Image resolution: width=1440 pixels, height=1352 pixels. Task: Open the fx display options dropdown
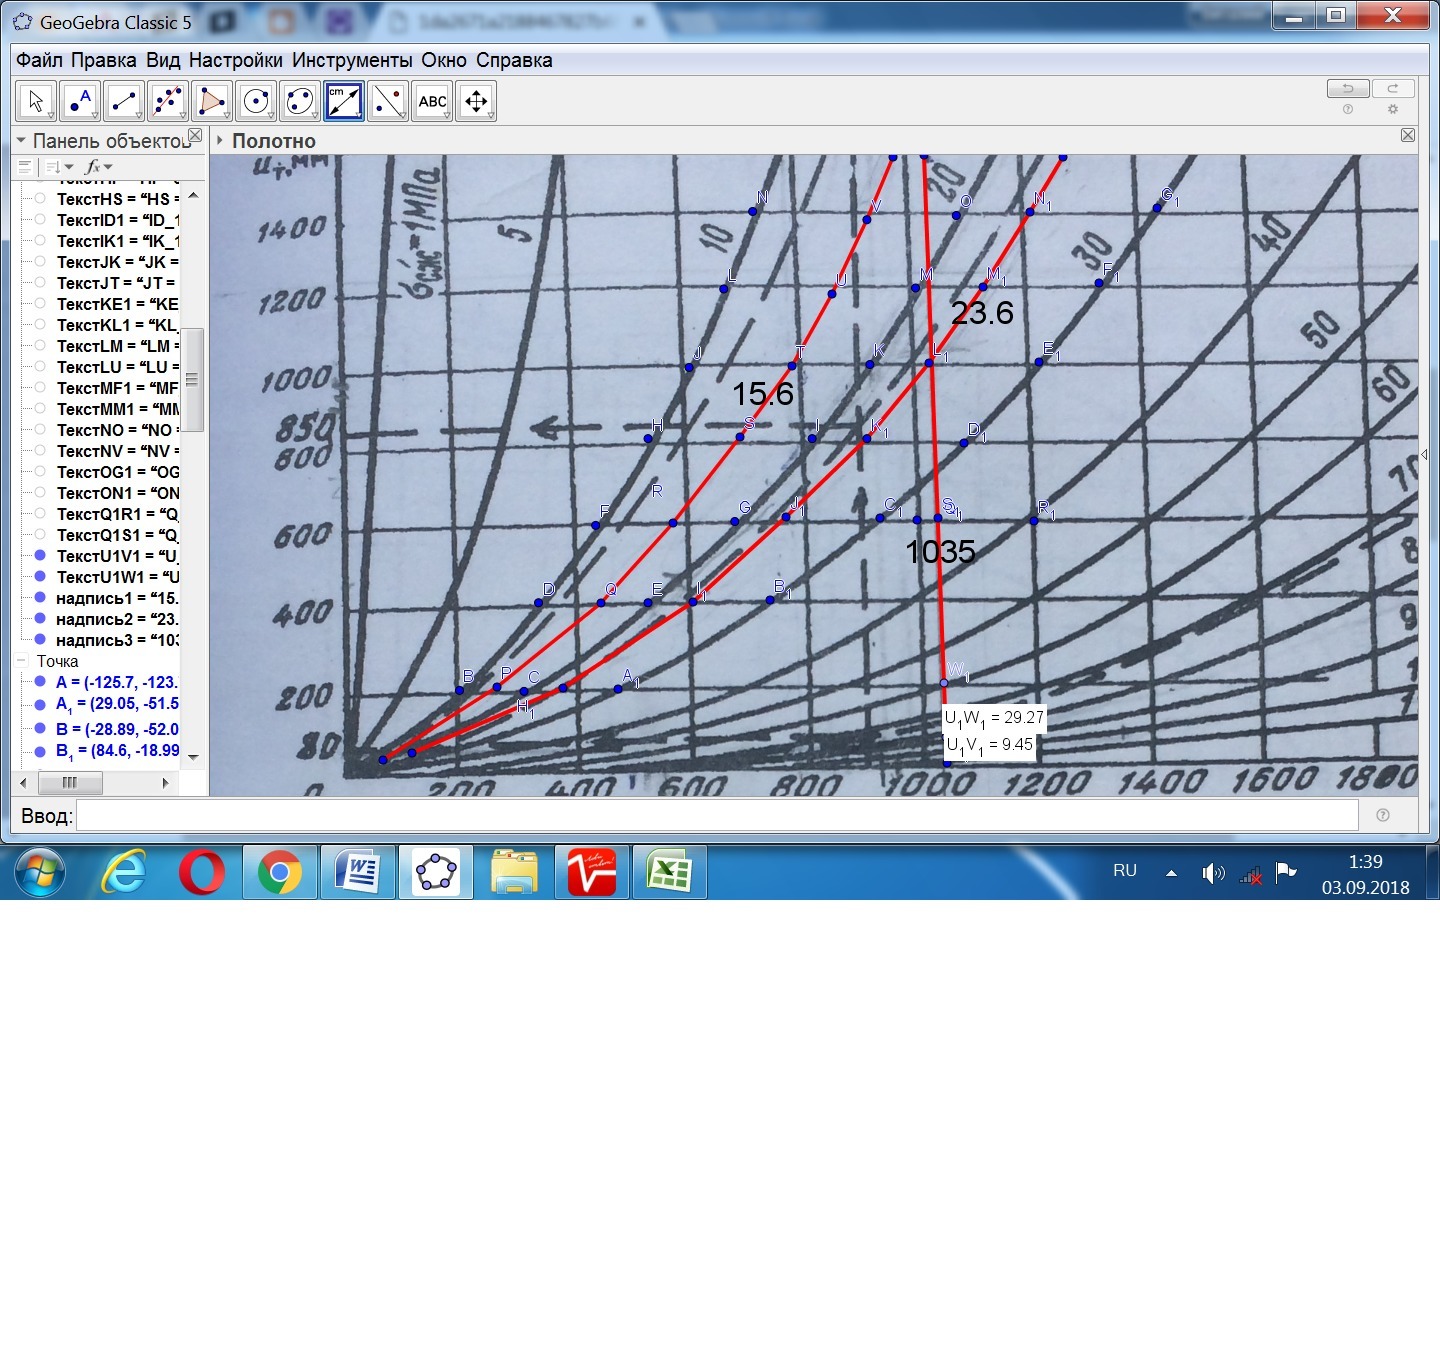98,167
